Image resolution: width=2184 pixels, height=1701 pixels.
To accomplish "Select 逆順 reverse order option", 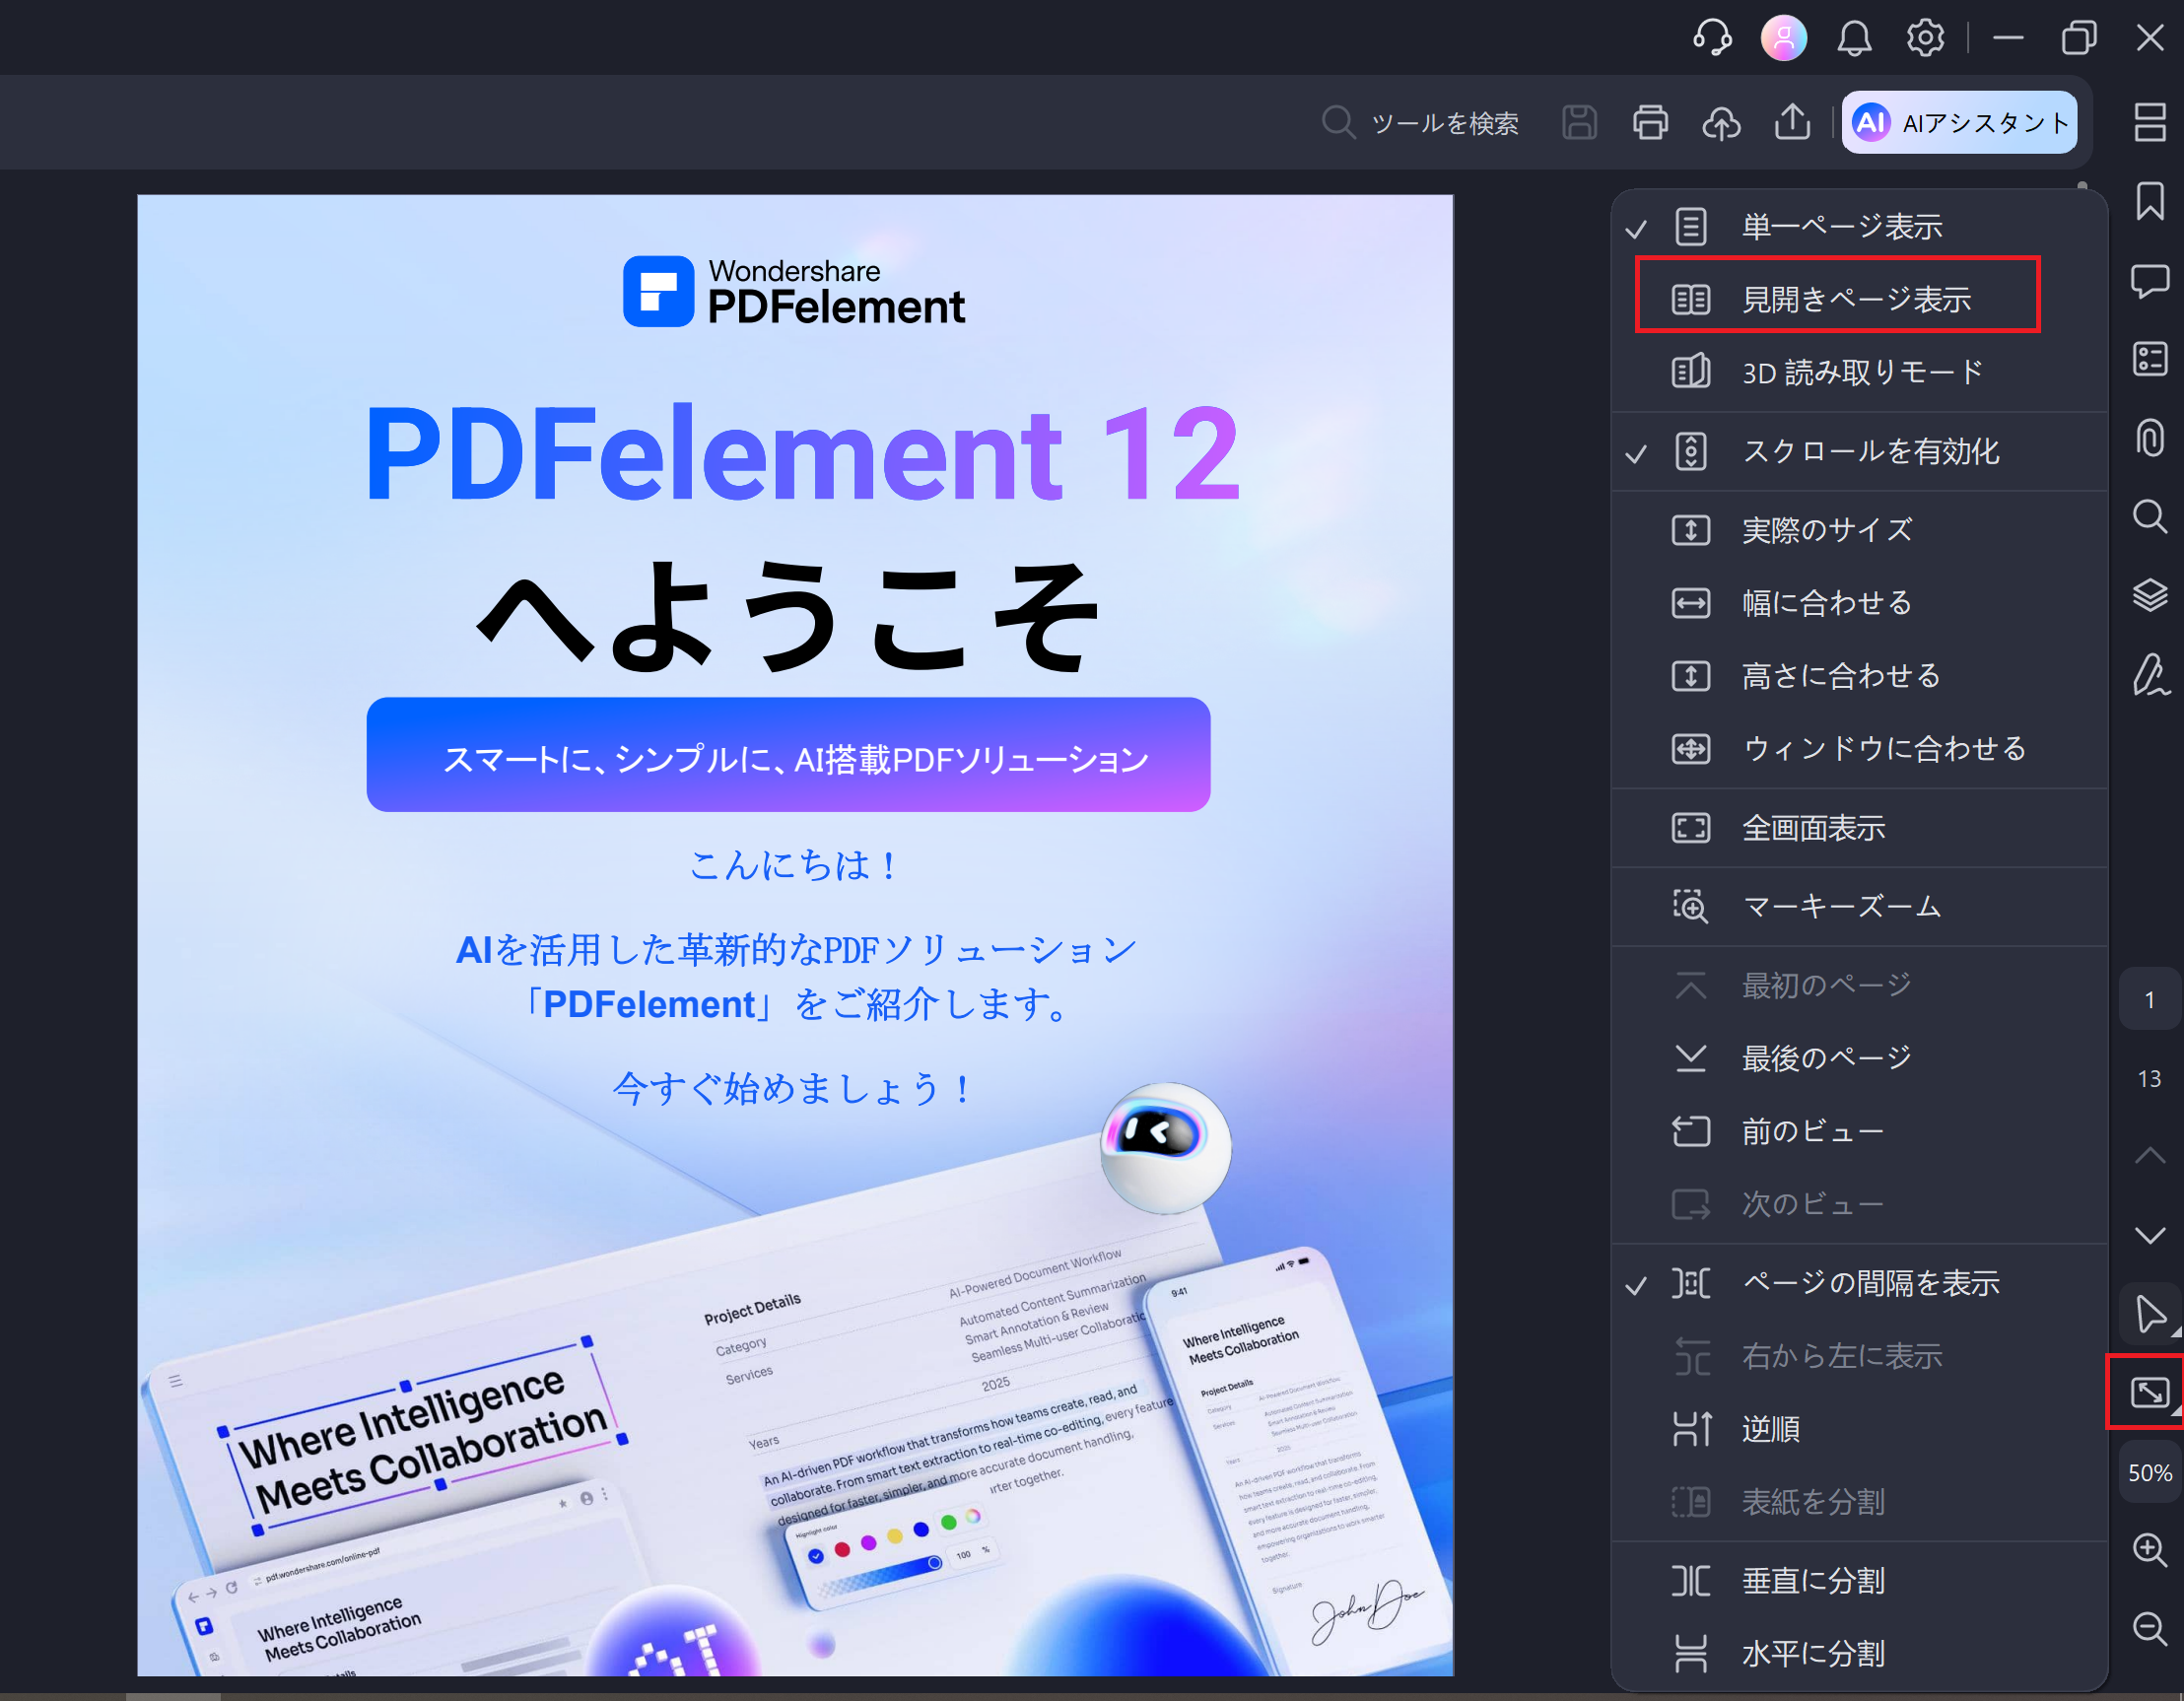I will (1859, 1429).
